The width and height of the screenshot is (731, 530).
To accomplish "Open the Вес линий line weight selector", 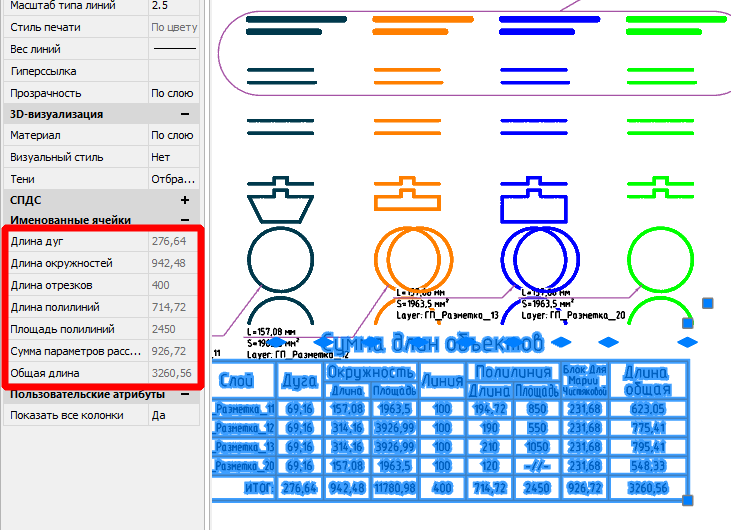I will tap(173, 49).
